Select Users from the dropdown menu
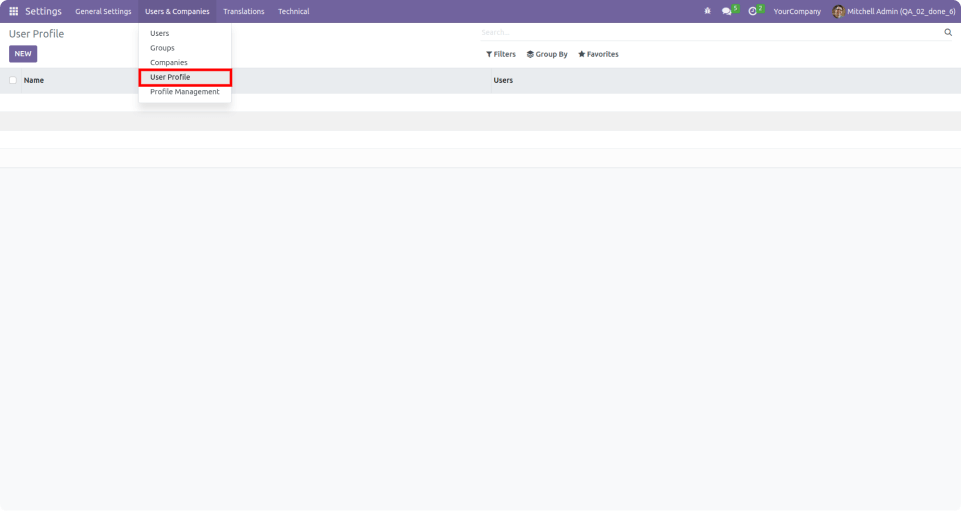This screenshot has width=961, height=511. click(160, 33)
